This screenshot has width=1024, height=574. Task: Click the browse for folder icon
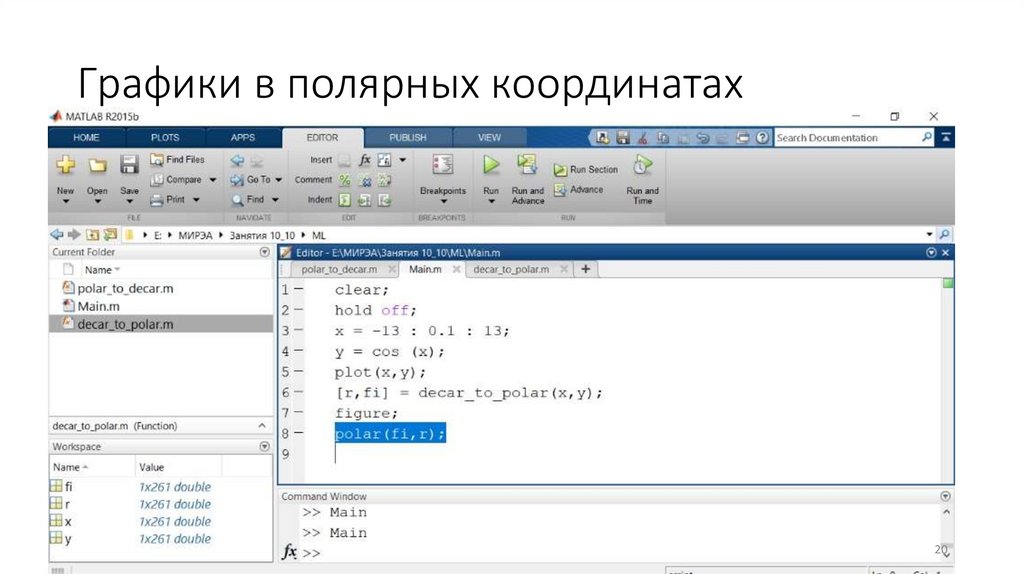(110, 234)
